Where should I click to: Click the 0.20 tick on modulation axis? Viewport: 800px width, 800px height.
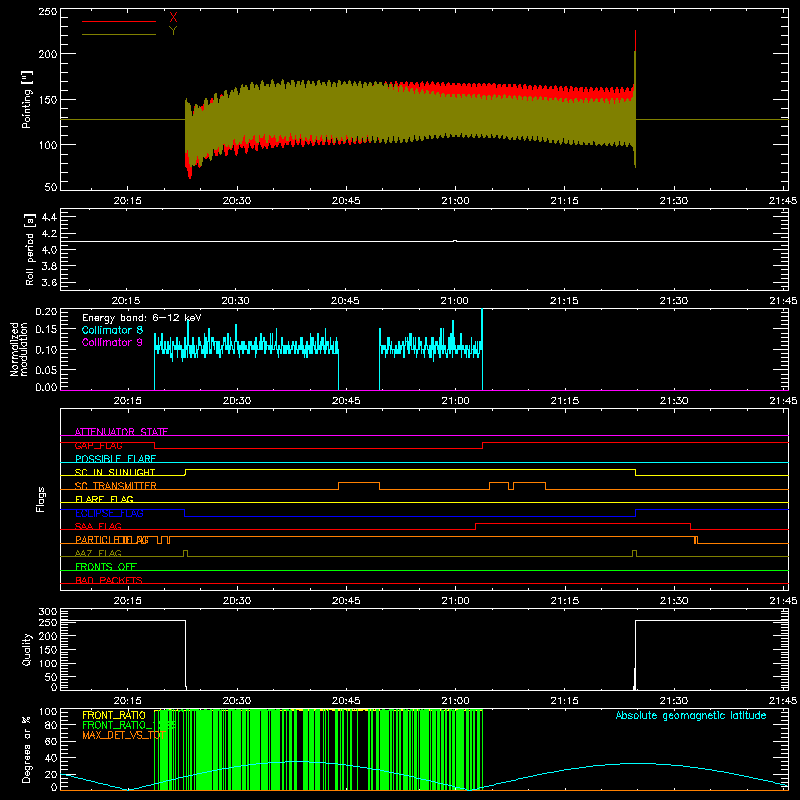[x=46, y=312]
